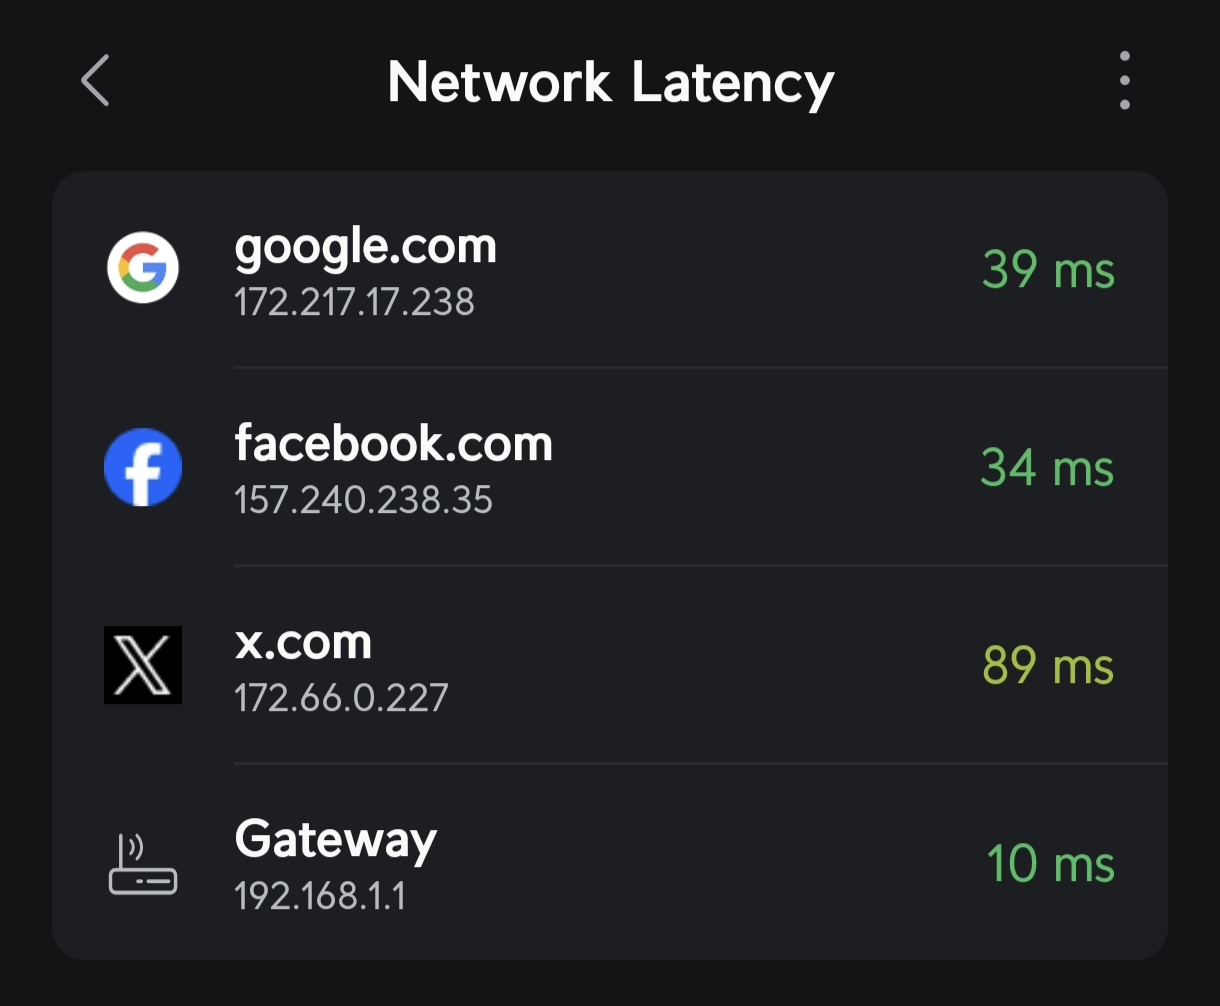The height and width of the screenshot is (1006, 1220).
Task: Select the x.com hostname
Action: (303, 642)
